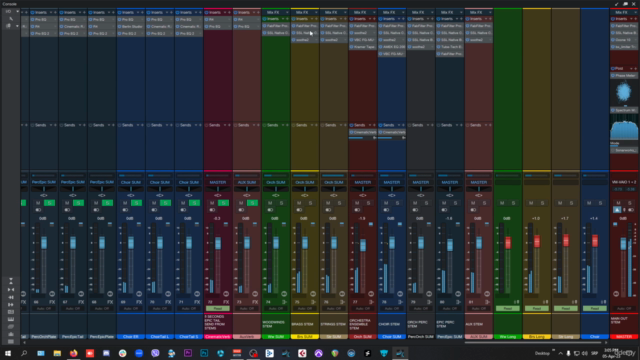Add a send with plus on Choir ER channel
The image size is (640, 360).
(x=142, y=125)
